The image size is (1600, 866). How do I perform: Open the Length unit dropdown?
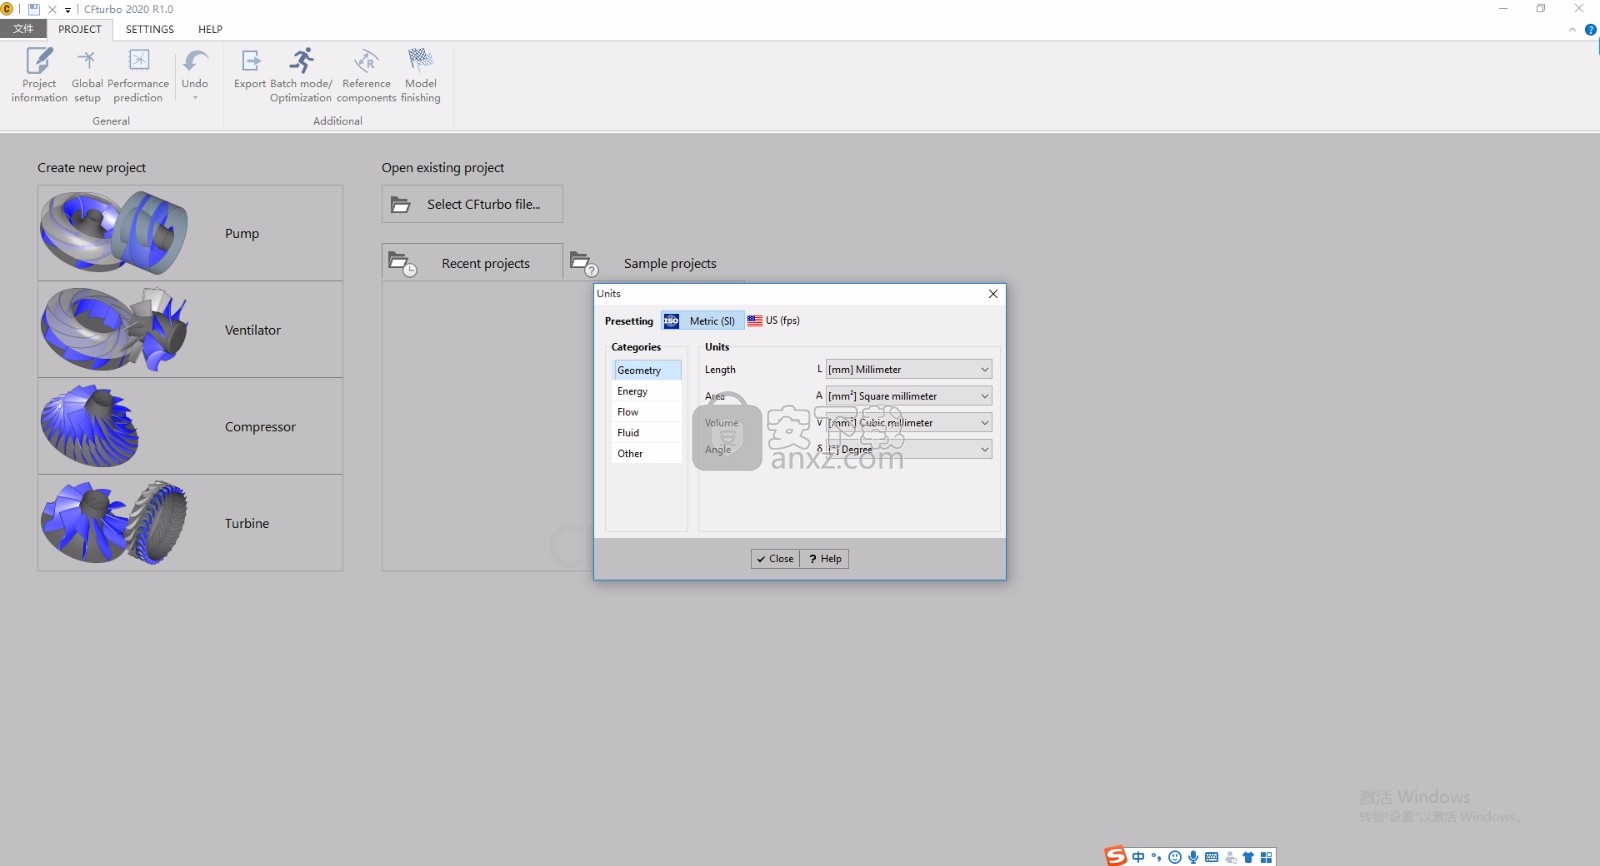[x=909, y=369]
